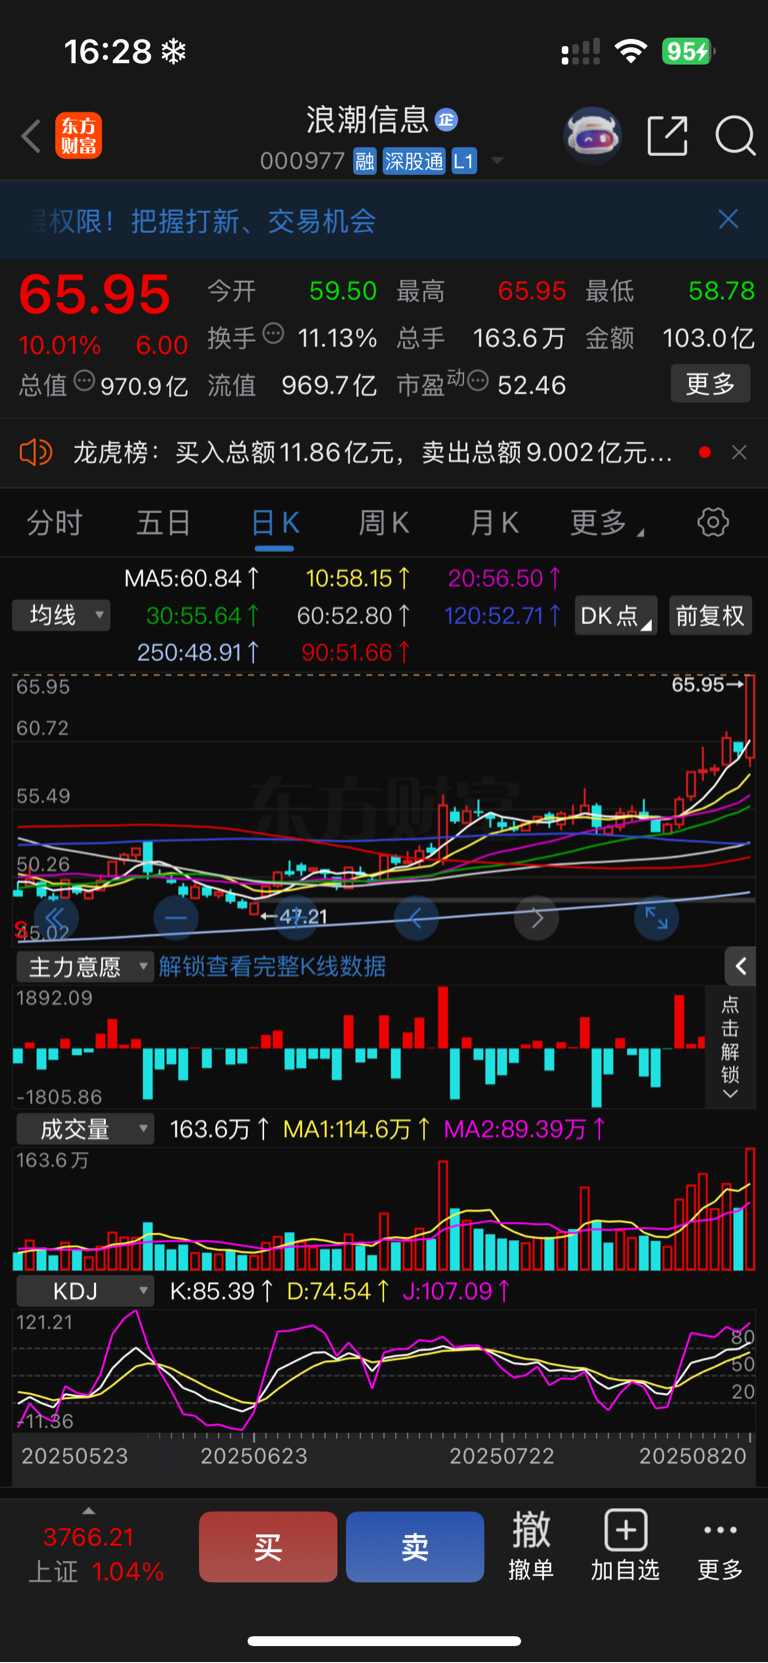Tap the large 65.95 price
Image resolution: width=768 pixels, height=1663 pixels.
tap(95, 295)
